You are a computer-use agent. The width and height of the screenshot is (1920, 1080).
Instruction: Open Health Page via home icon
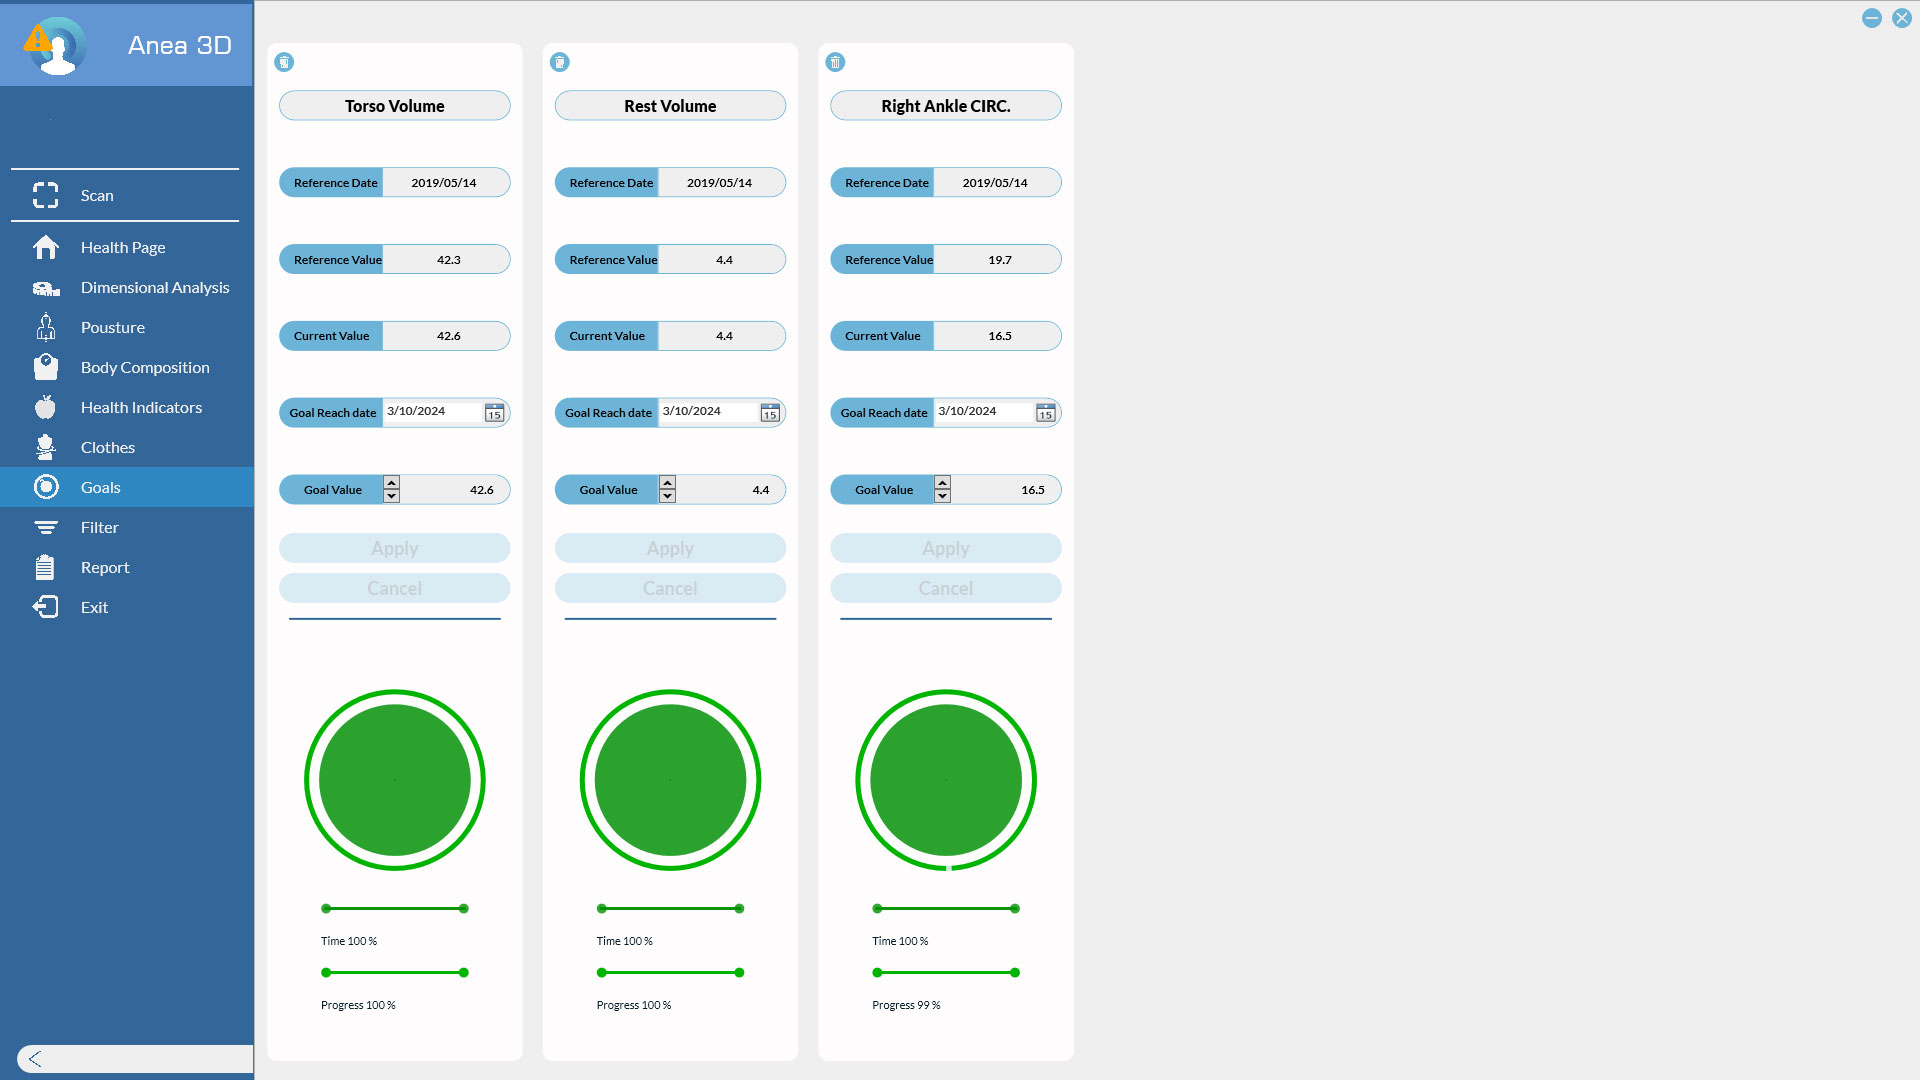[45, 247]
